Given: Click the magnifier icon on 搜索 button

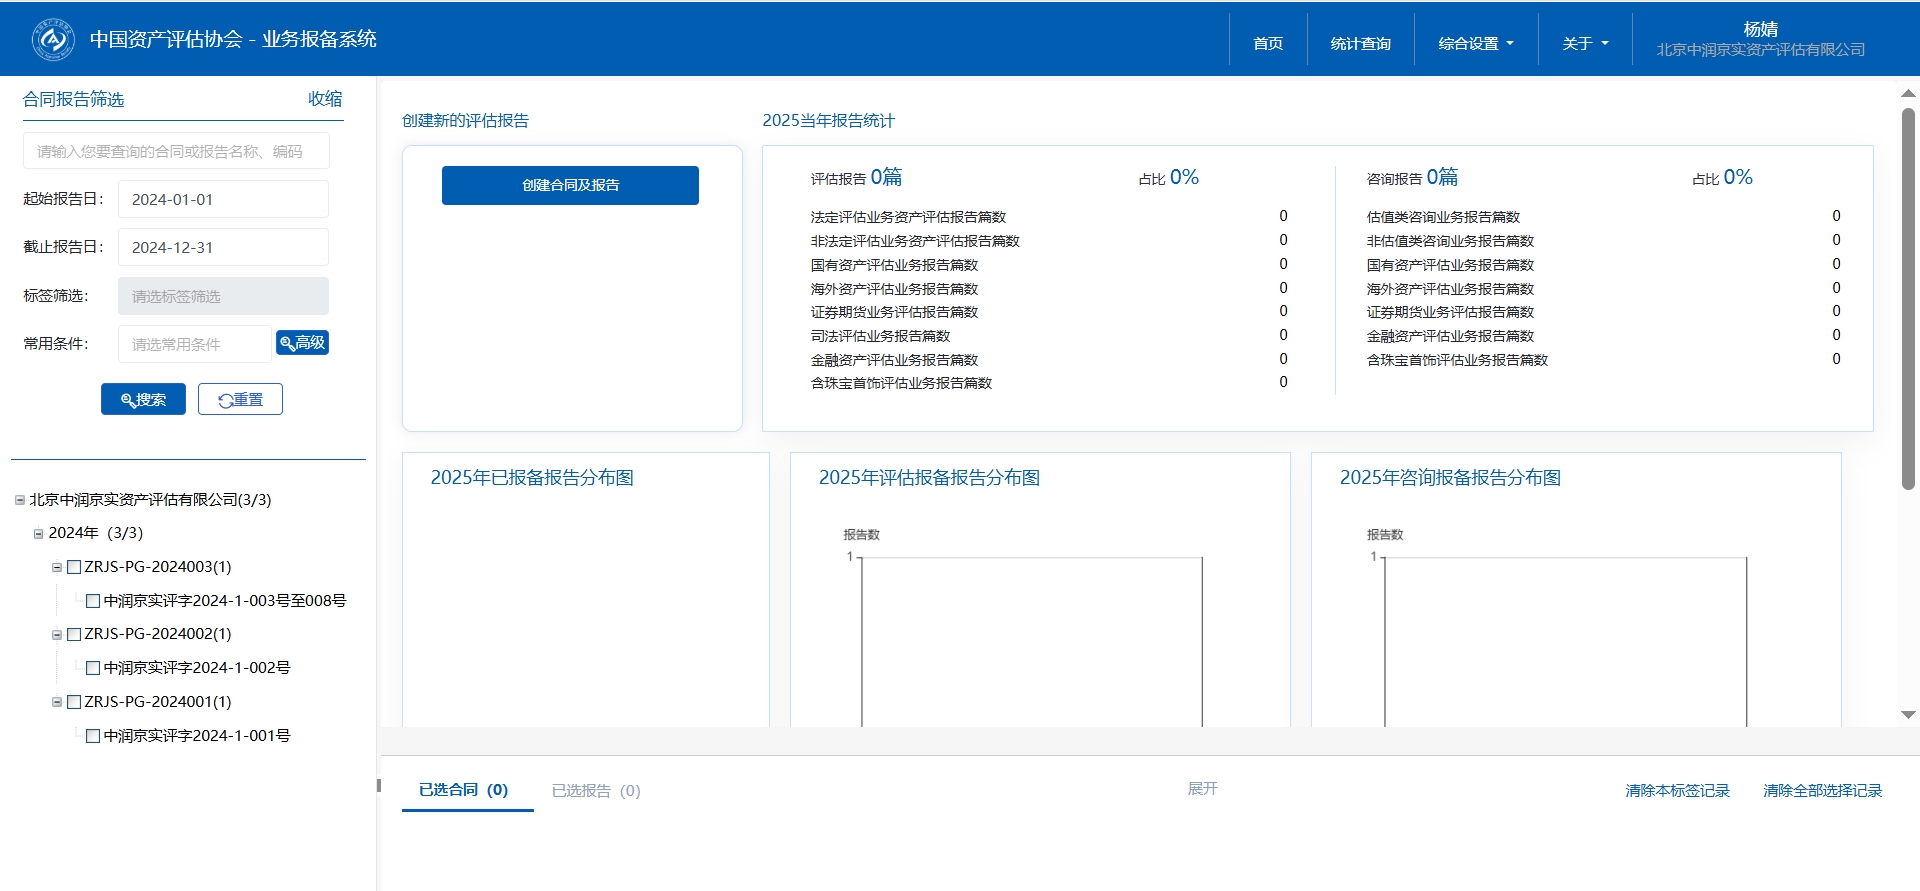Looking at the screenshot, I should [x=128, y=400].
